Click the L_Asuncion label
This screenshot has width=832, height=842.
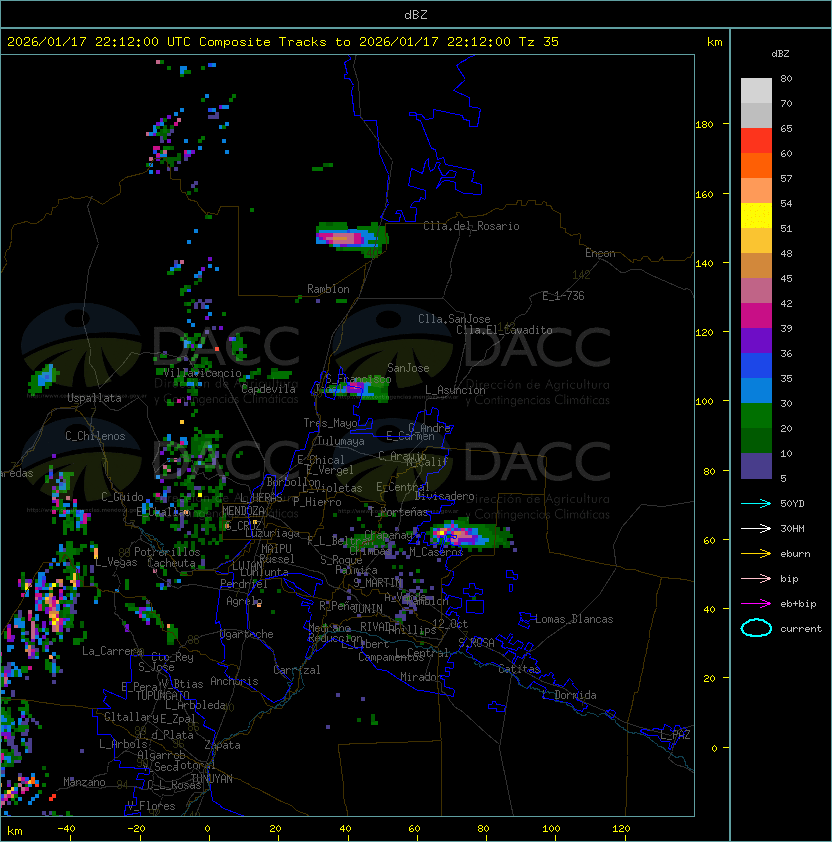click(455, 390)
